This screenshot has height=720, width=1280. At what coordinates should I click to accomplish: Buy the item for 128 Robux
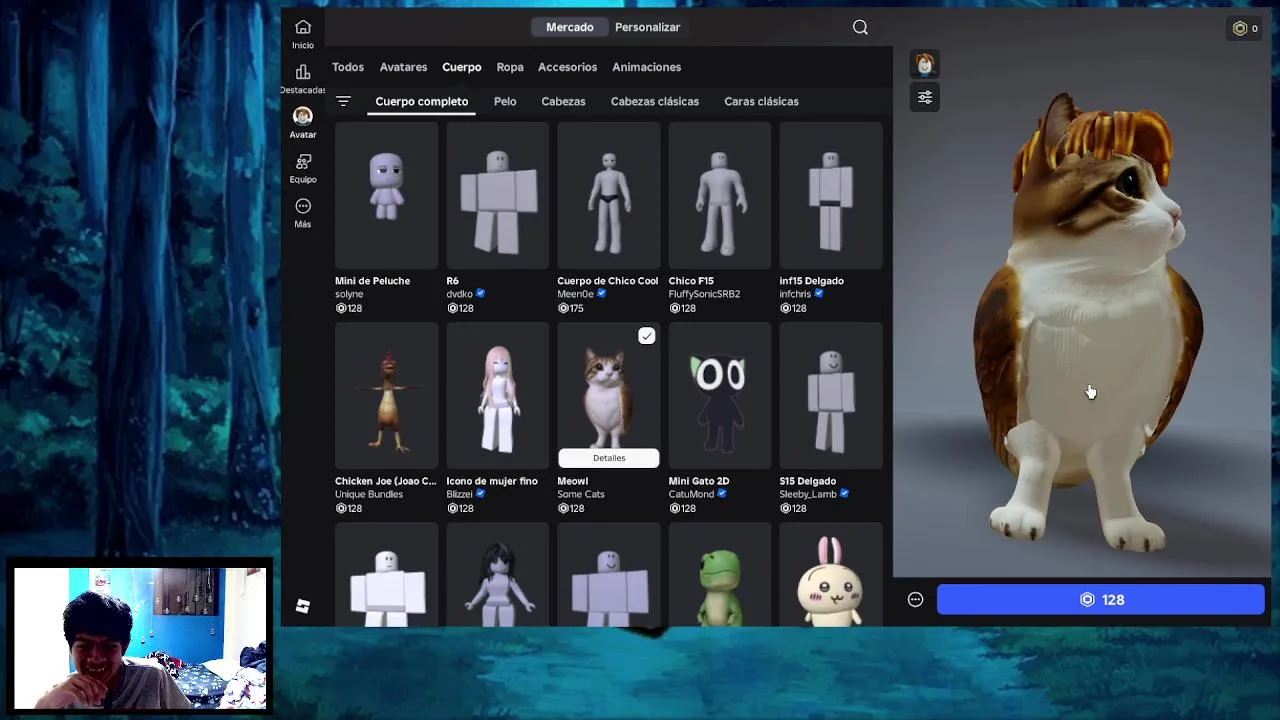[1101, 599]
